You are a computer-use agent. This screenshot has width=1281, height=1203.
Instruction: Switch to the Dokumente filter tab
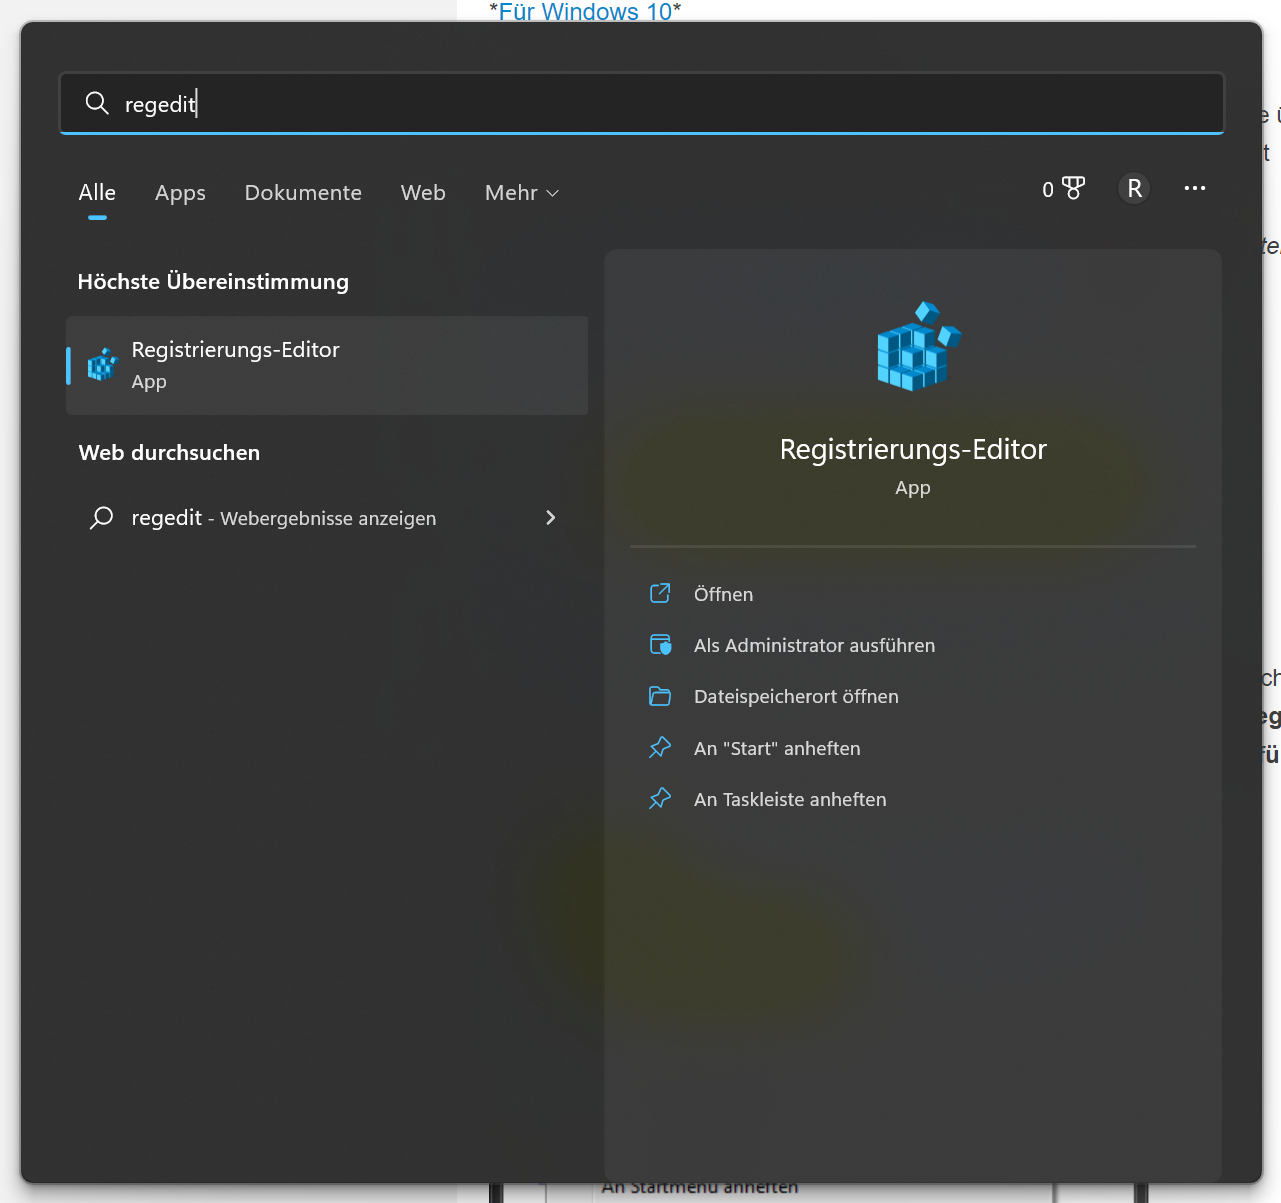303,192
